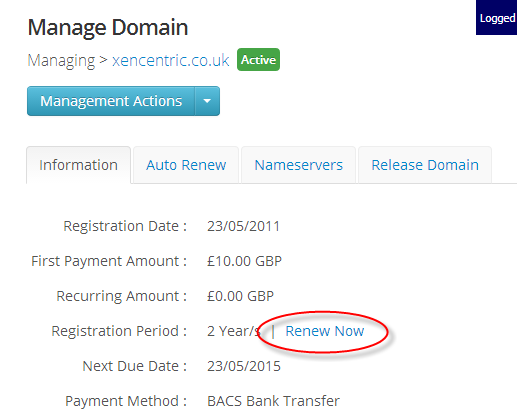Switch to the Information tab
This screenshot has width=517, height=420.
[78, 165]
